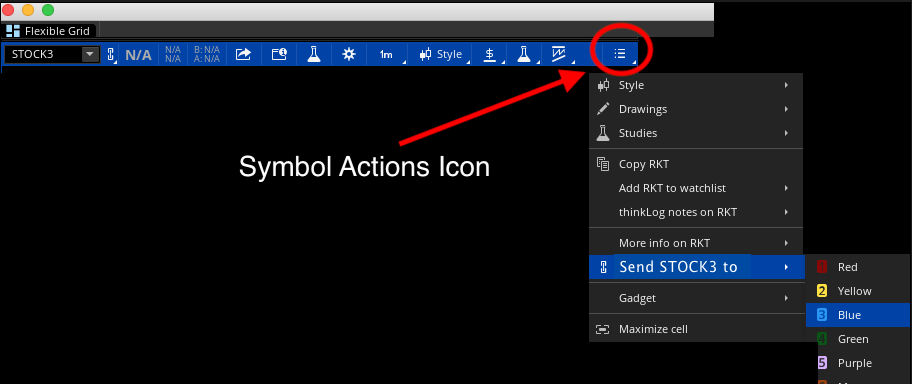Open the Send STOCK3 to submenu

coord(696,267)
